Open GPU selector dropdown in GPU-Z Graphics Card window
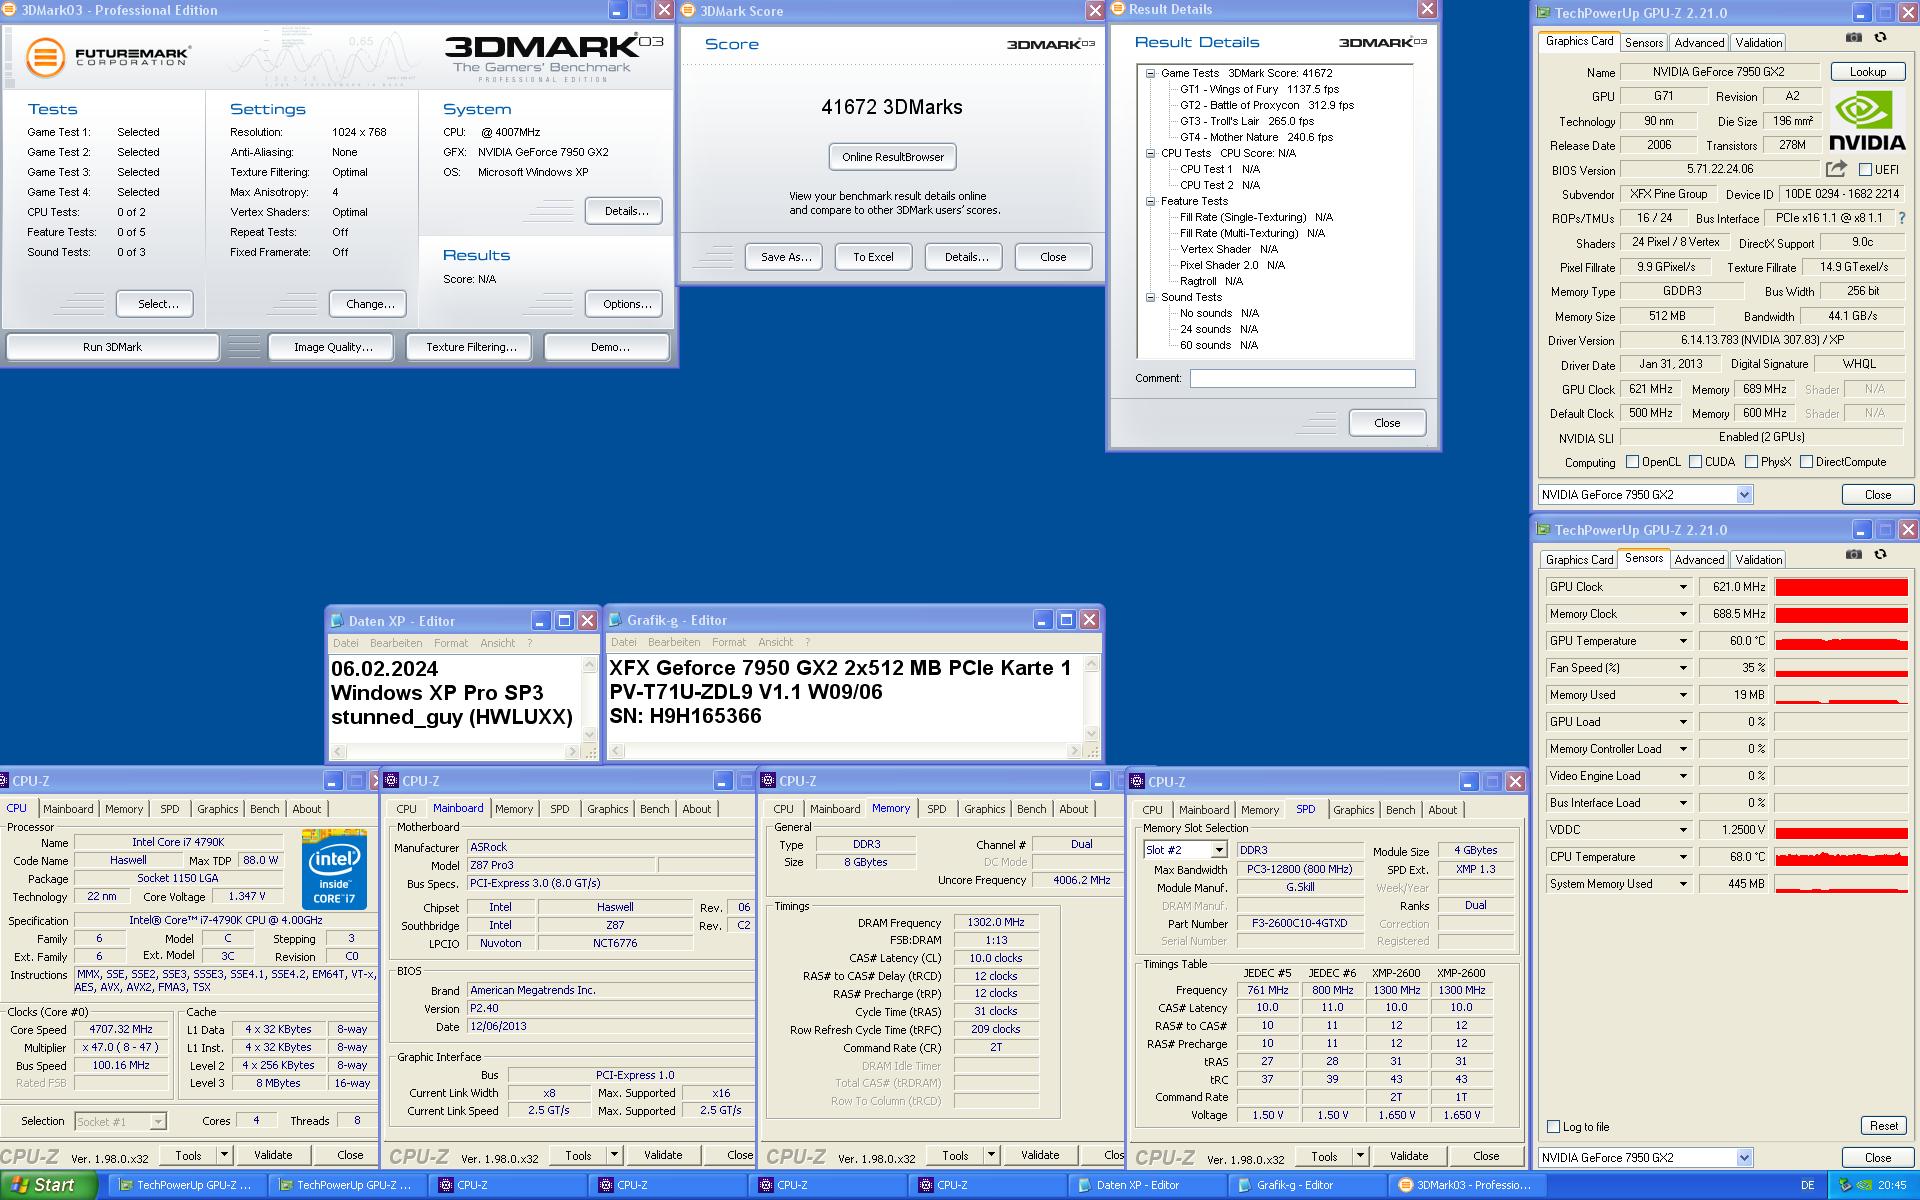 [1744, 495]
